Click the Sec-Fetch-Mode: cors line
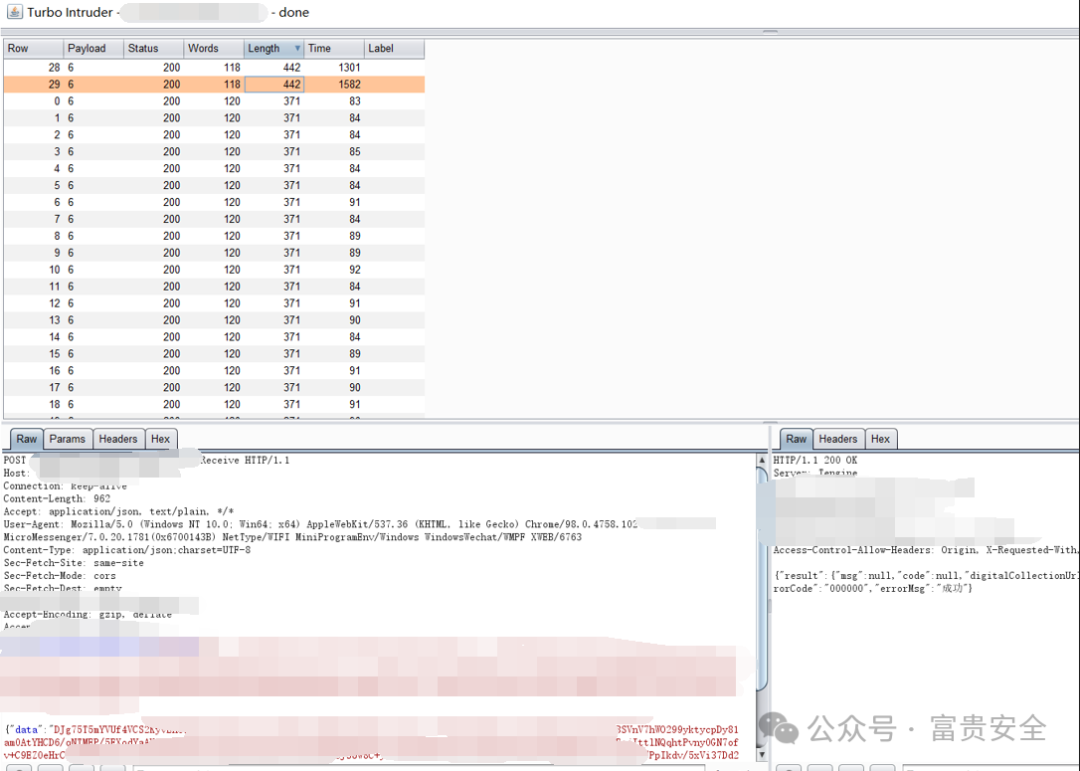1080x771 pixels. (x=60, y=576)
